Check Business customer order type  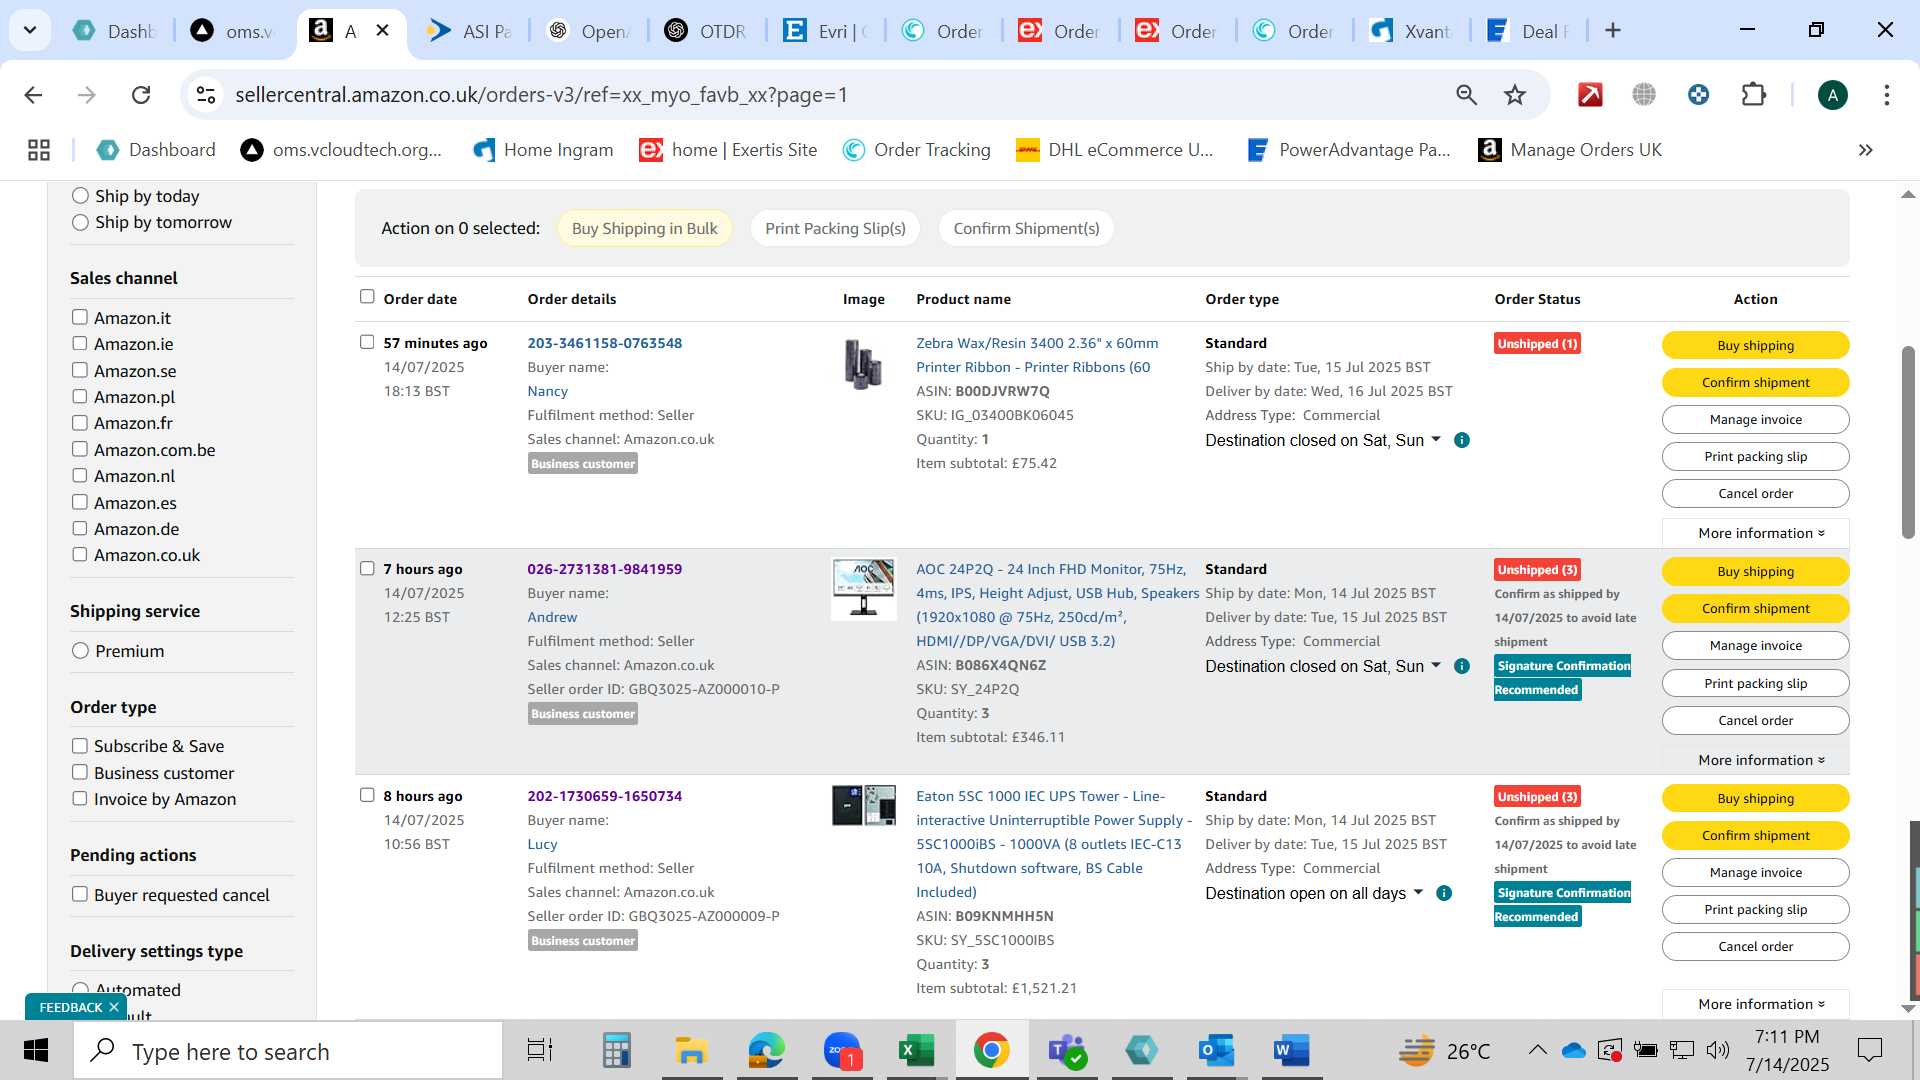[79, 772]
